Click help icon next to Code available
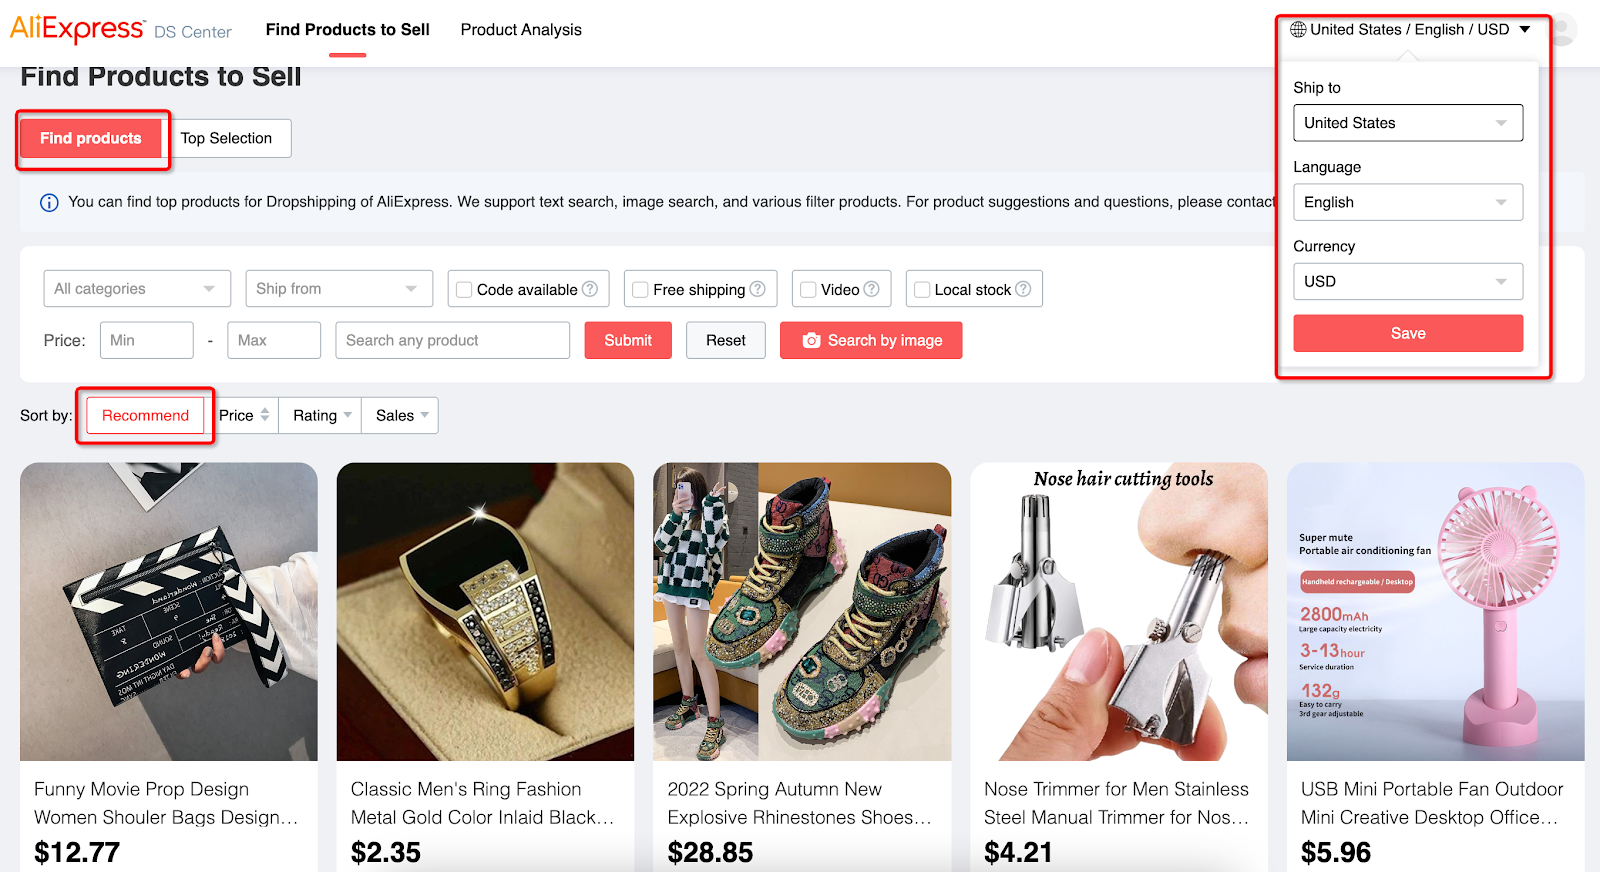The height and width of the screenshot is (872, 1600). [x=590, y=289]
